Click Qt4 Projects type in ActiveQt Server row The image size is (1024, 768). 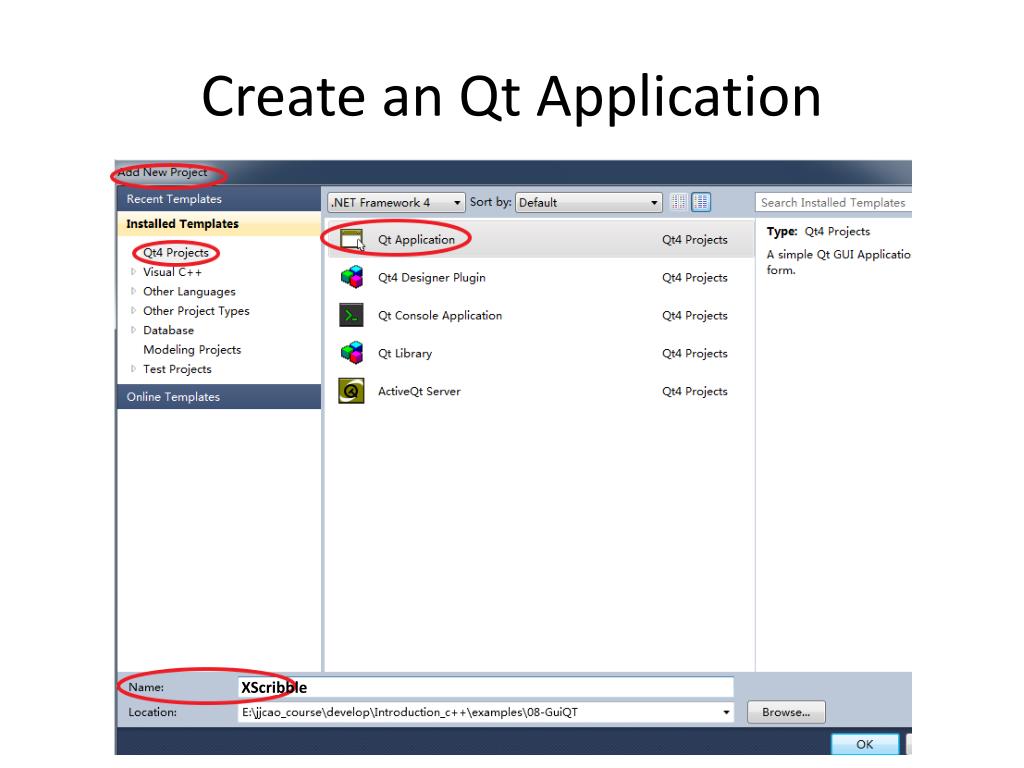click(695, 391)
